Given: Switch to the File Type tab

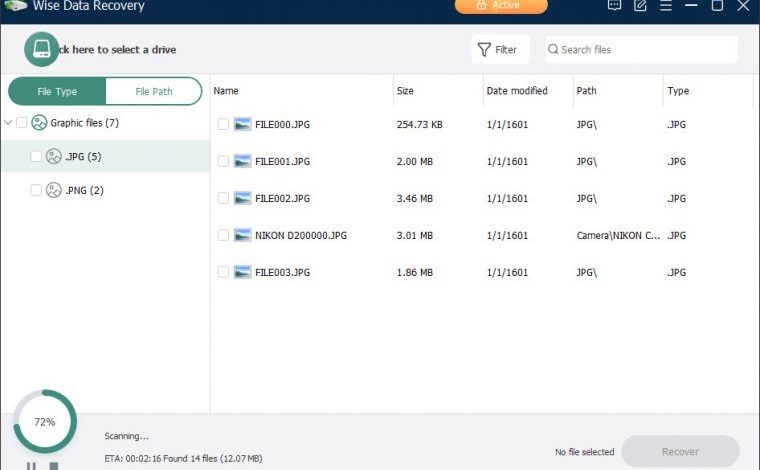Looking at the screenshot, I should [x=57, y=91].
